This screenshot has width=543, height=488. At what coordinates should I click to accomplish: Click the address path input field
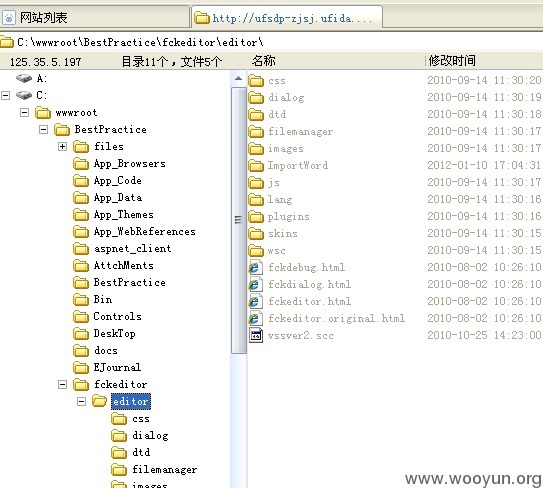tap(277, 42)
